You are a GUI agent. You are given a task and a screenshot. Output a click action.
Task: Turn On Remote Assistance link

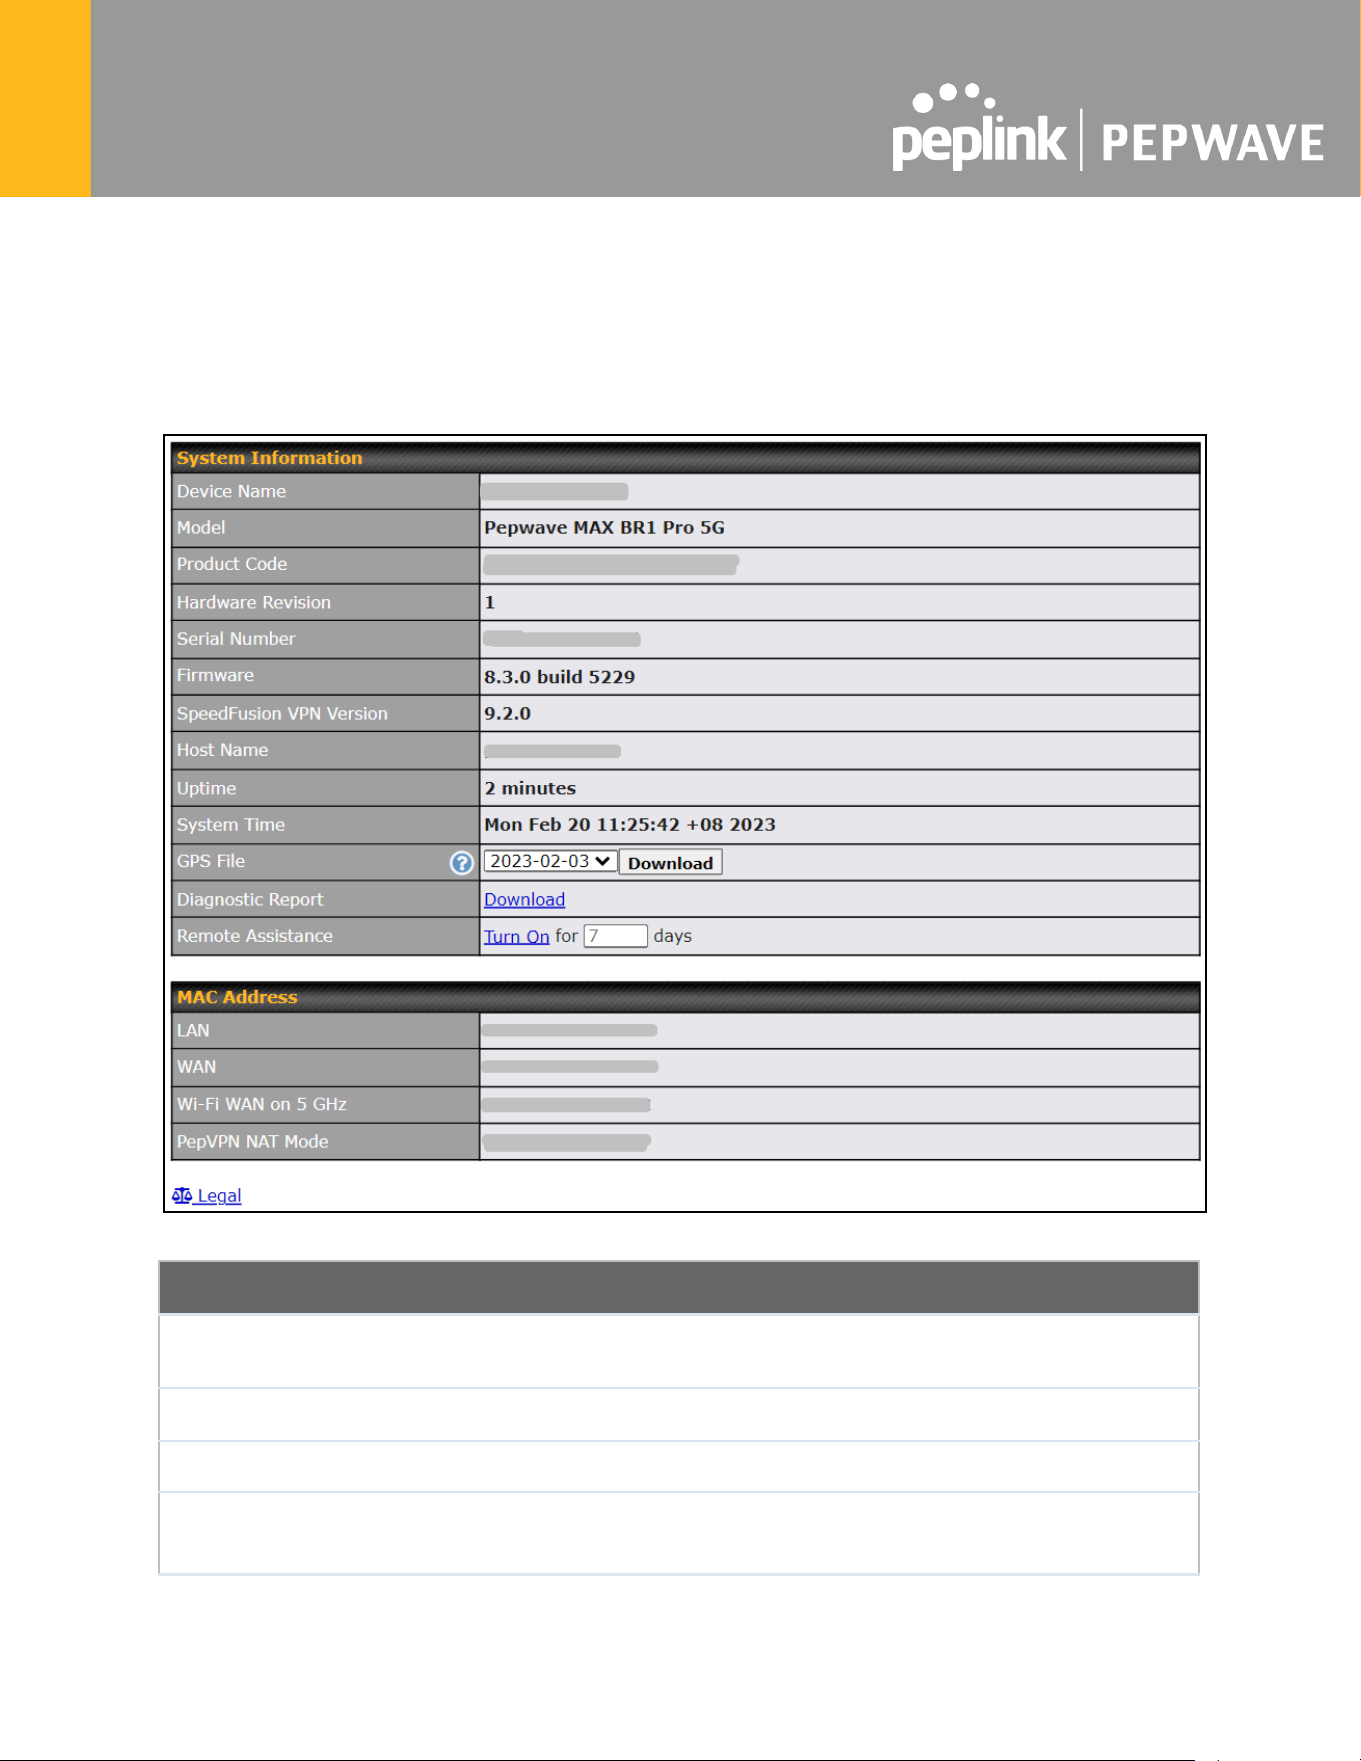[x=516, y=936]
